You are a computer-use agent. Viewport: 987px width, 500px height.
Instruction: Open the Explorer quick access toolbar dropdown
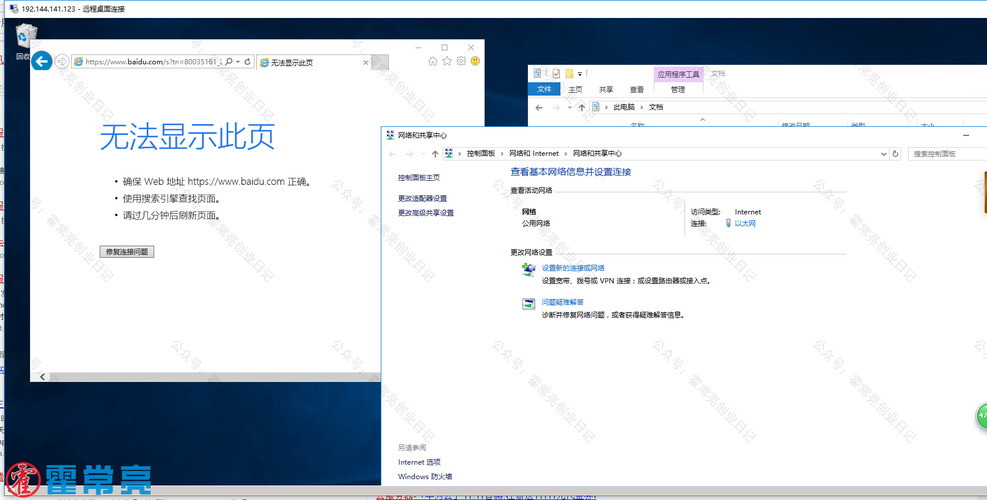tap(579, 73)
